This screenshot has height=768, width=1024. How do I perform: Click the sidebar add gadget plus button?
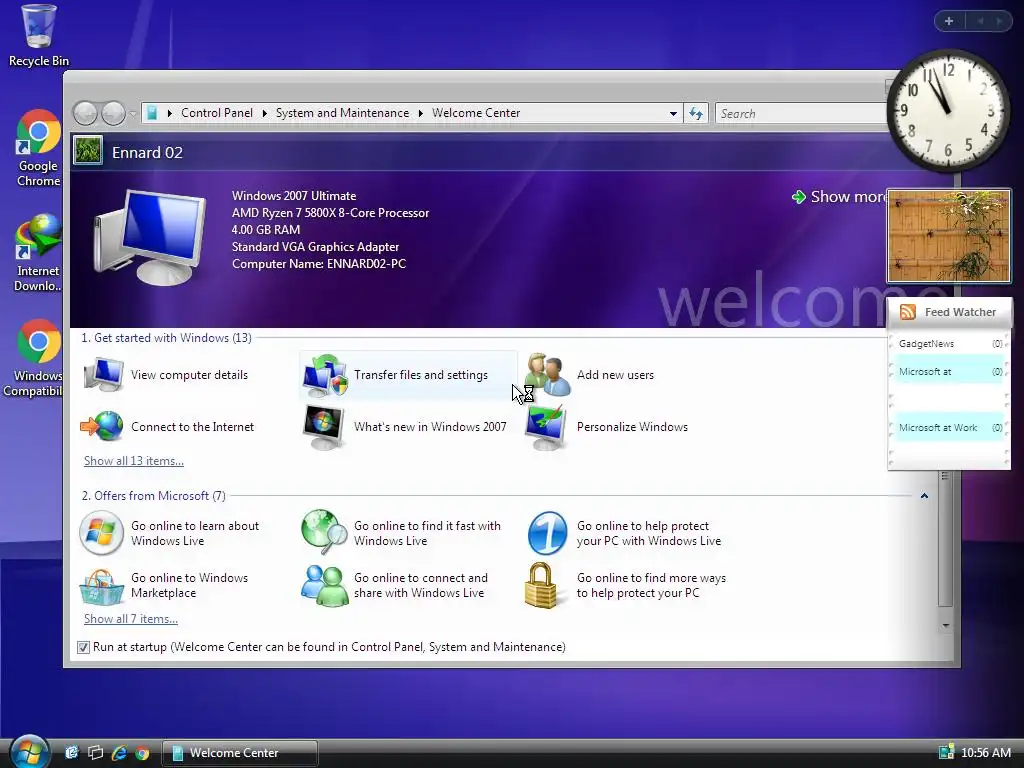coord(949,21)
